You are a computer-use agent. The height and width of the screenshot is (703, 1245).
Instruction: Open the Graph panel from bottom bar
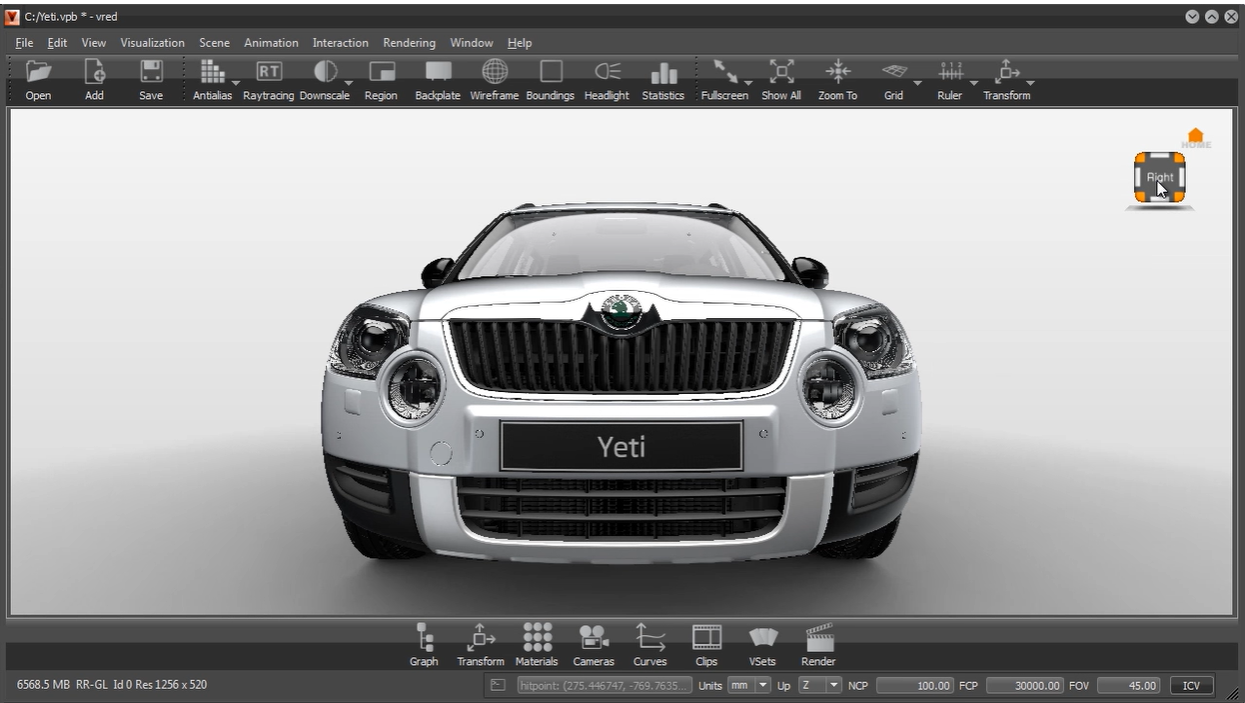(424, 637)
